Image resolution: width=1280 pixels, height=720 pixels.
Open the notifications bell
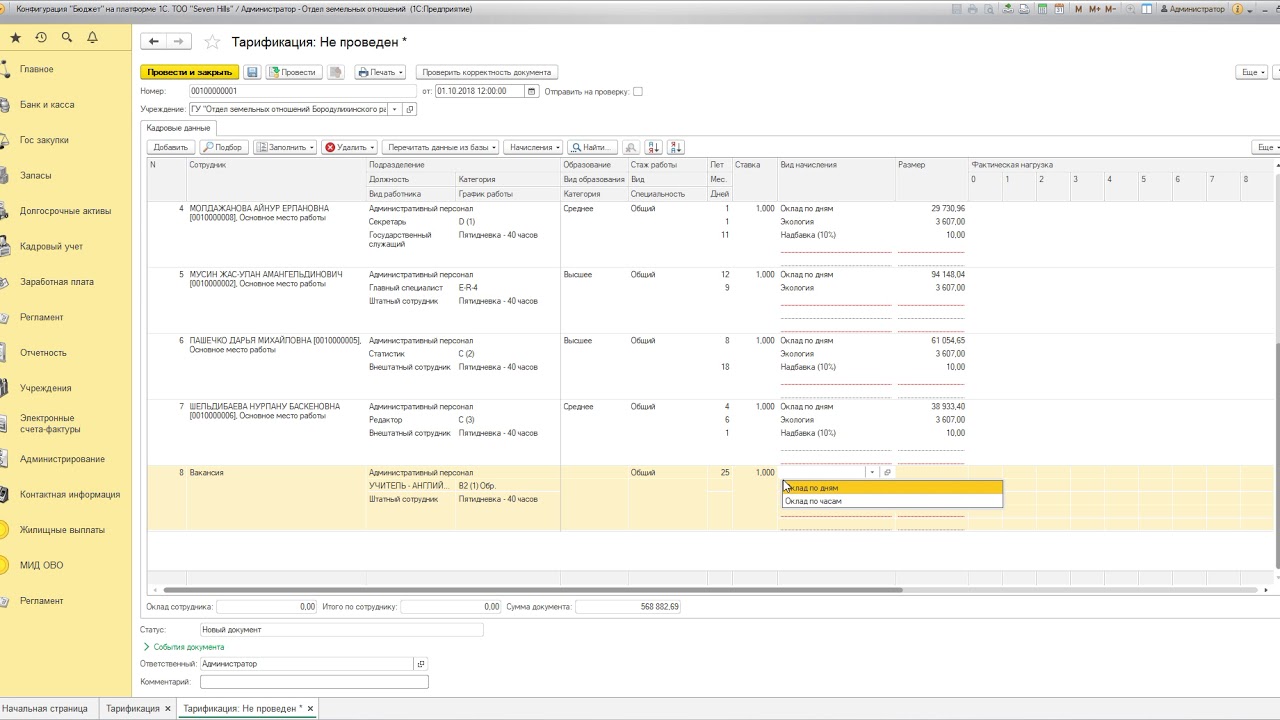(92, 37)
